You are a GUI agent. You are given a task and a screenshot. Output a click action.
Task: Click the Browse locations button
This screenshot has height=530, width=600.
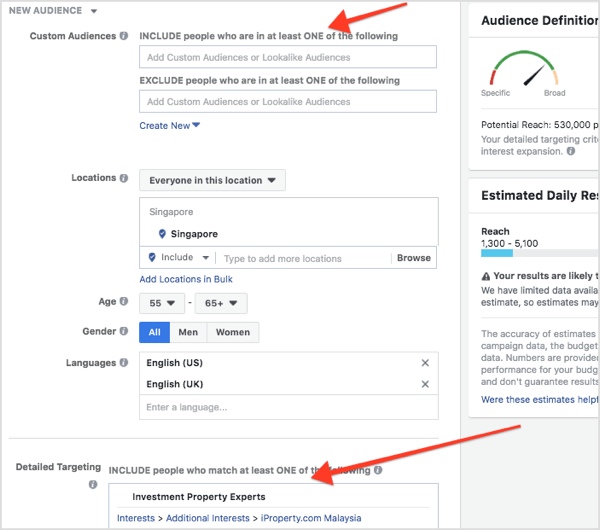pos(414,258)
